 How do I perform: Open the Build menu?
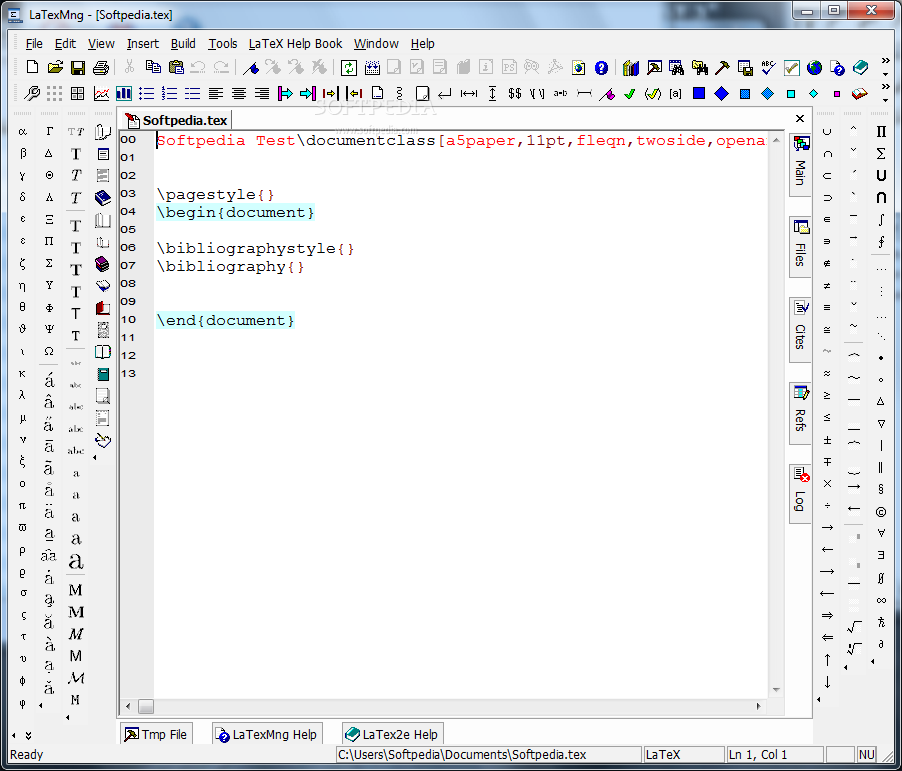[183, 44]
